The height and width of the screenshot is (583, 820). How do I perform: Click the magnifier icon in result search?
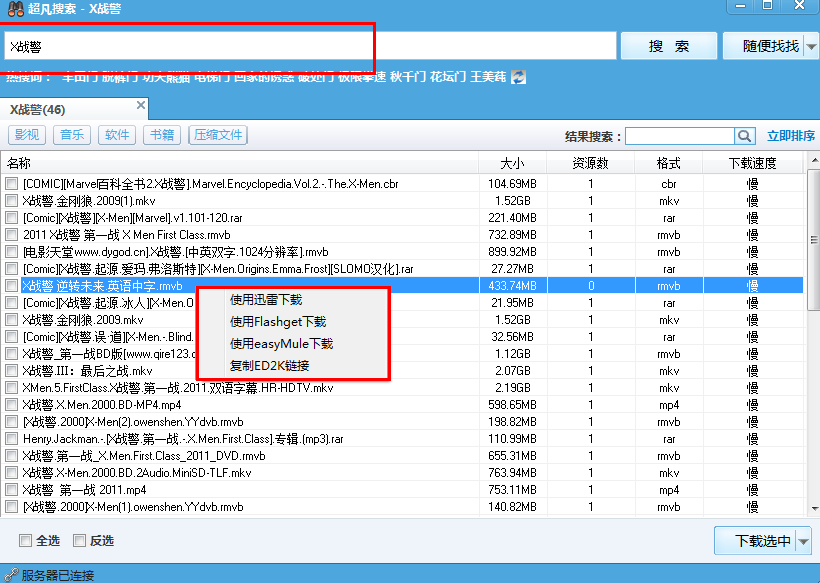(745, 136)
